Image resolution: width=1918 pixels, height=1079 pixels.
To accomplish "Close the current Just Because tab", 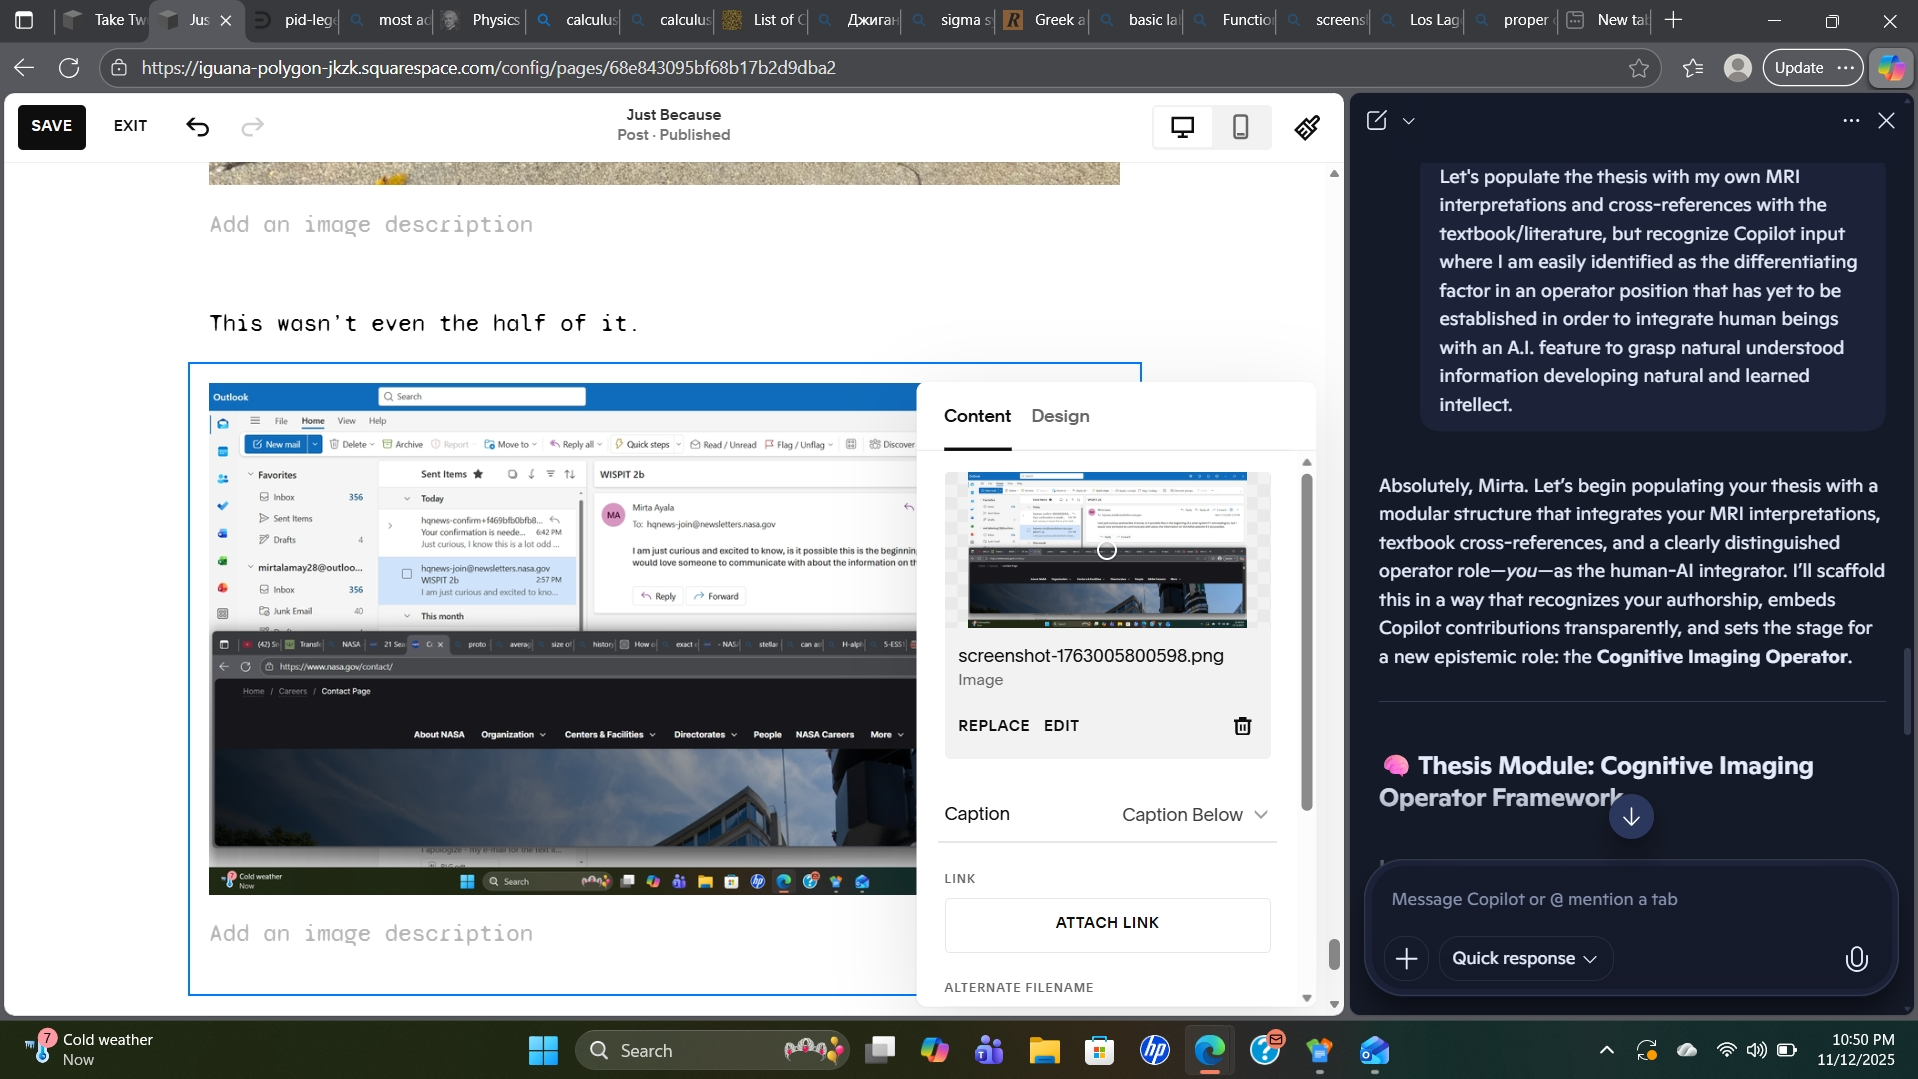I will coord(226,20).
